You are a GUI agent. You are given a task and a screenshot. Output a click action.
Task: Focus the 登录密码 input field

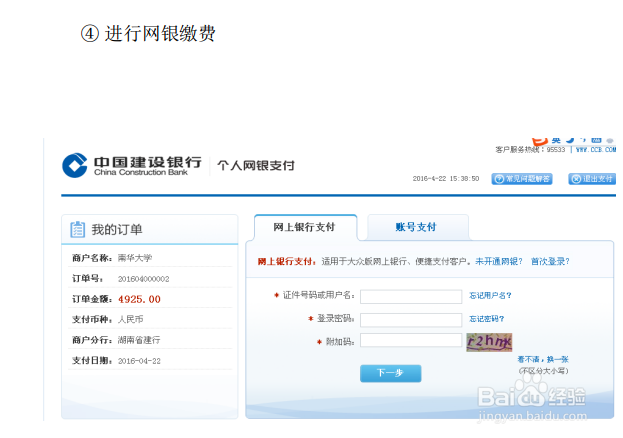411,320
